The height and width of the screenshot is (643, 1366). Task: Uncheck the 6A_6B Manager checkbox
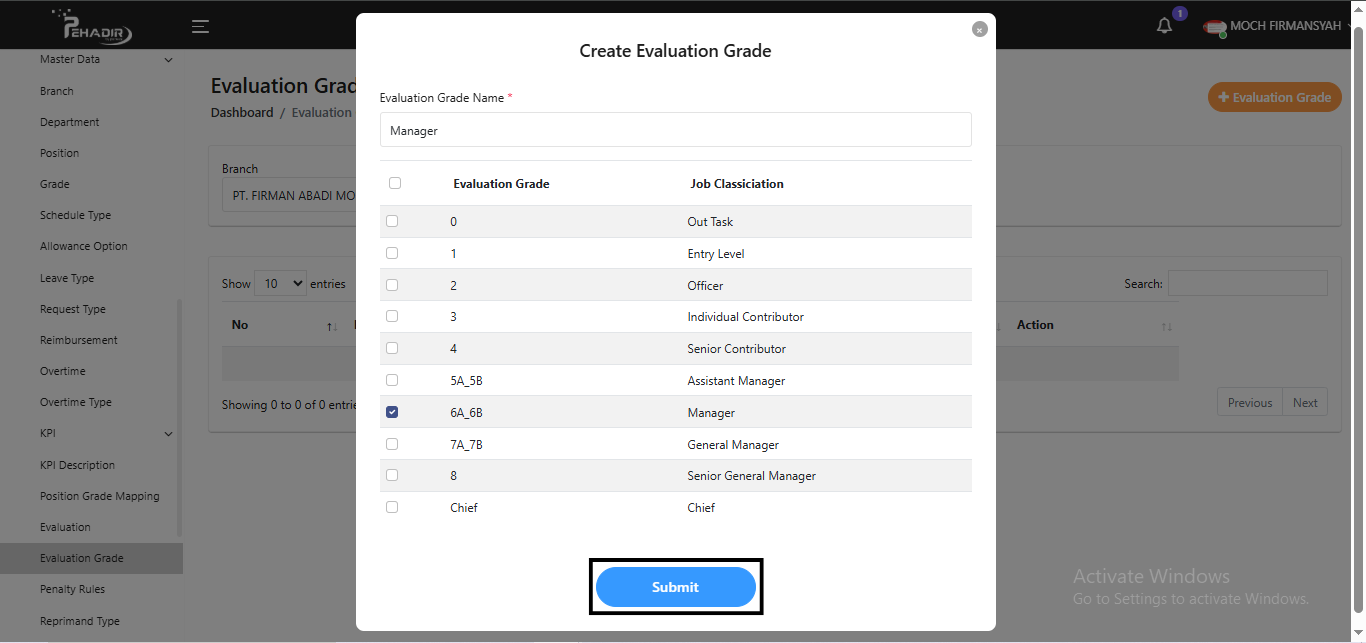[391, 411]
